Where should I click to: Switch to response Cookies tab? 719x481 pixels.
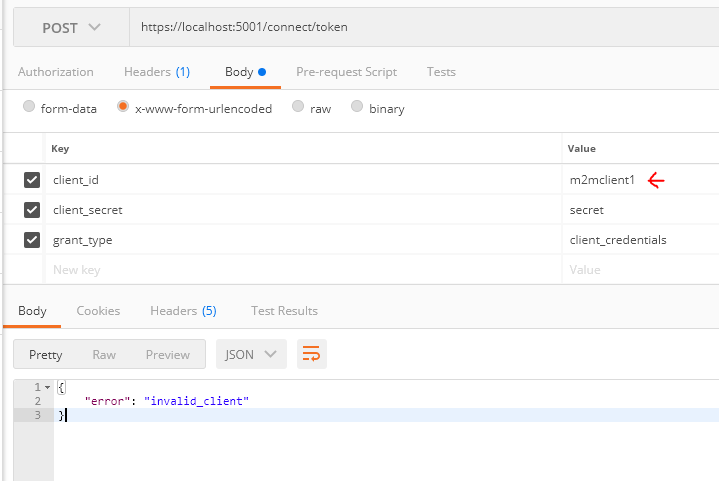98,311
